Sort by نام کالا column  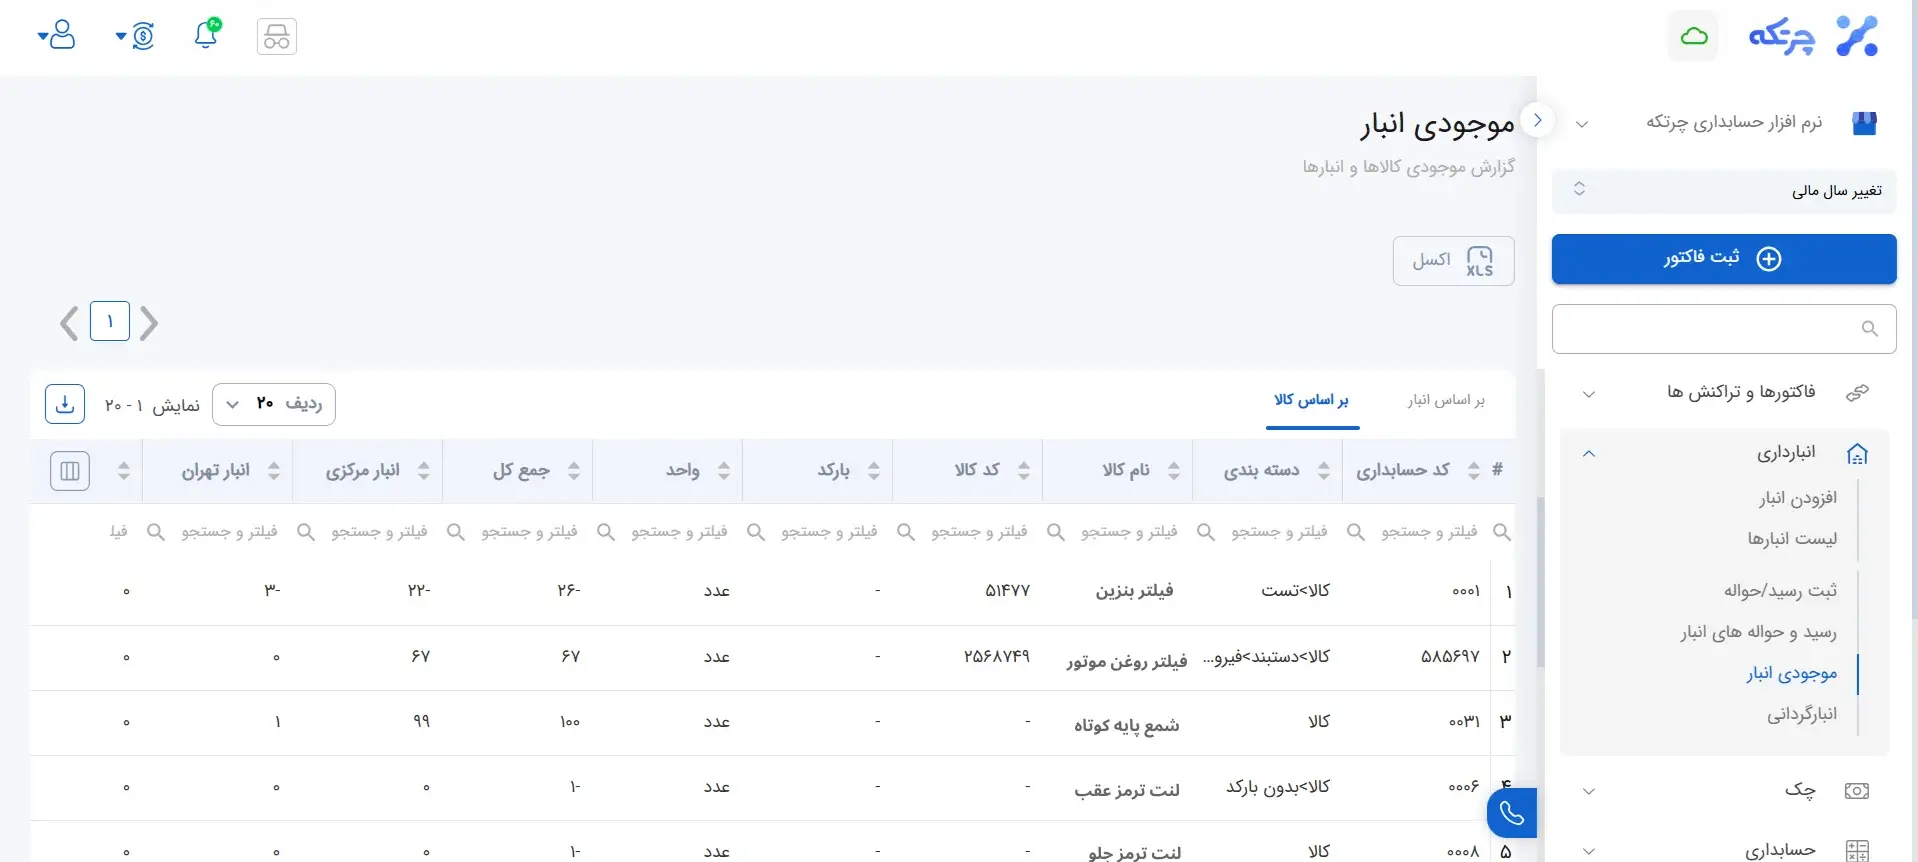(x=1174, y=470)
